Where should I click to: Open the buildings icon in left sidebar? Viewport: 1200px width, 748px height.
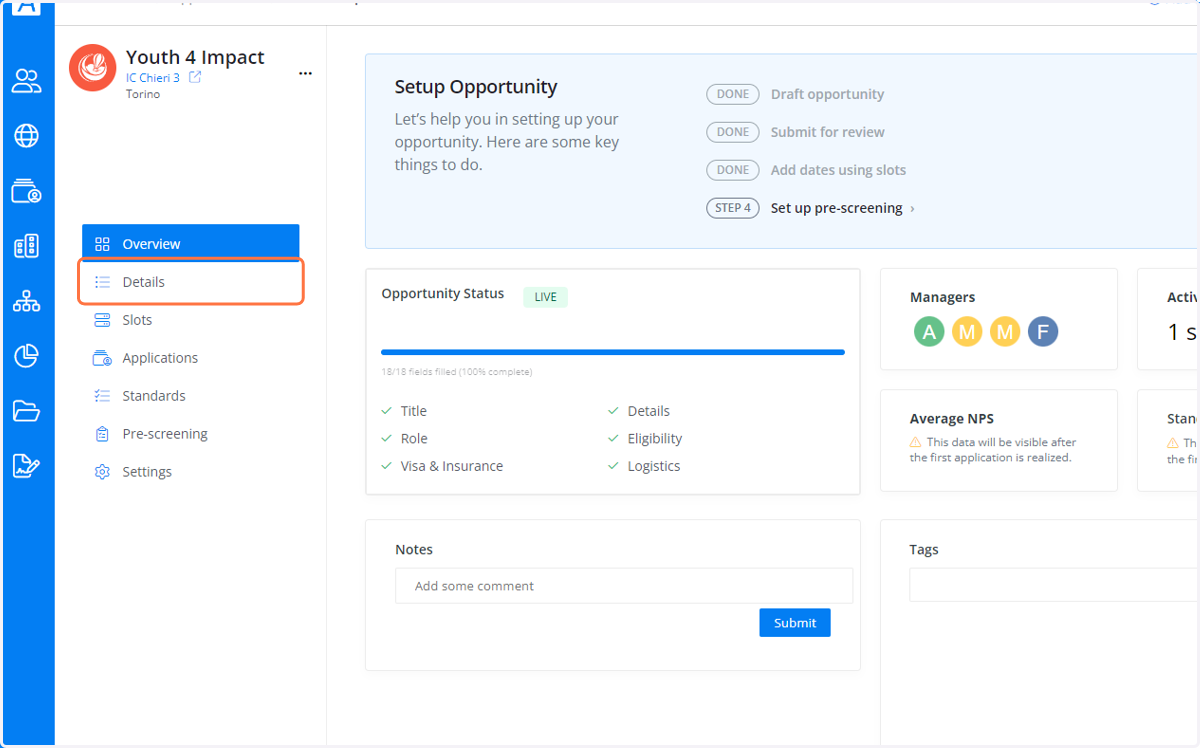tap(27, 246)
